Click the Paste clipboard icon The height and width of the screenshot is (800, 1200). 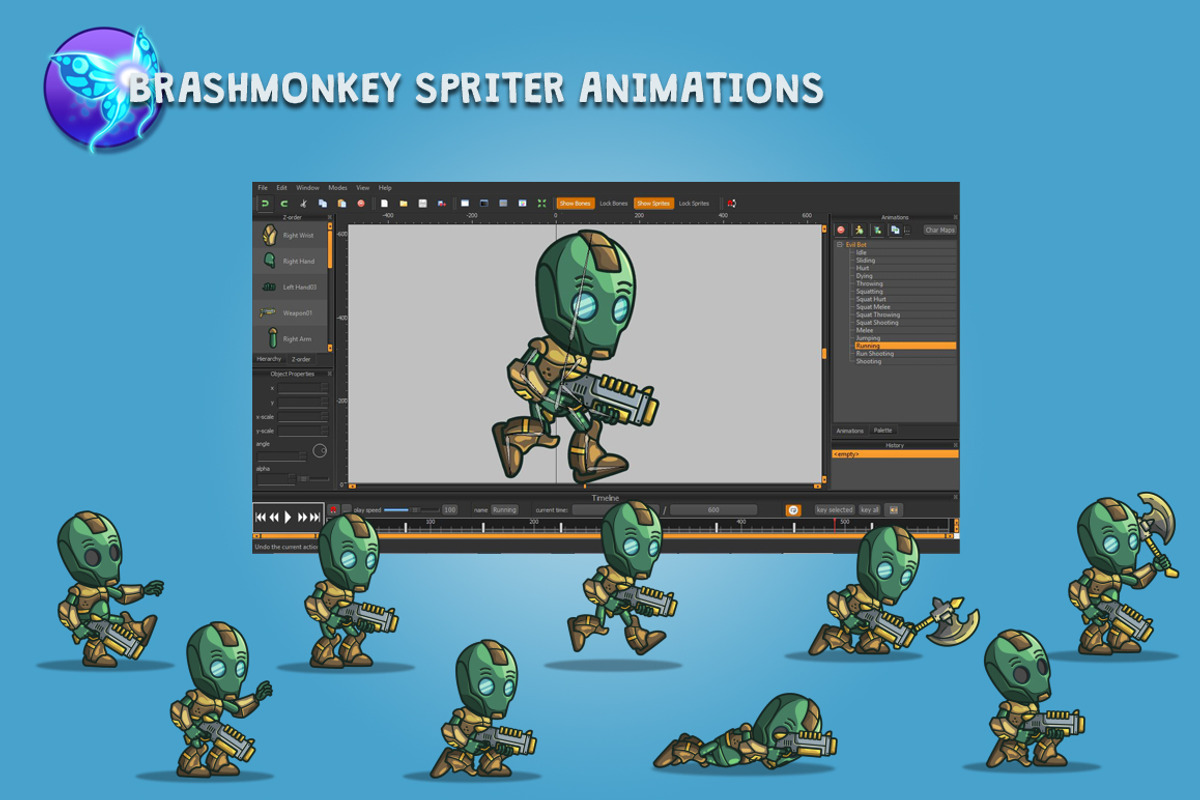(342, 203)
